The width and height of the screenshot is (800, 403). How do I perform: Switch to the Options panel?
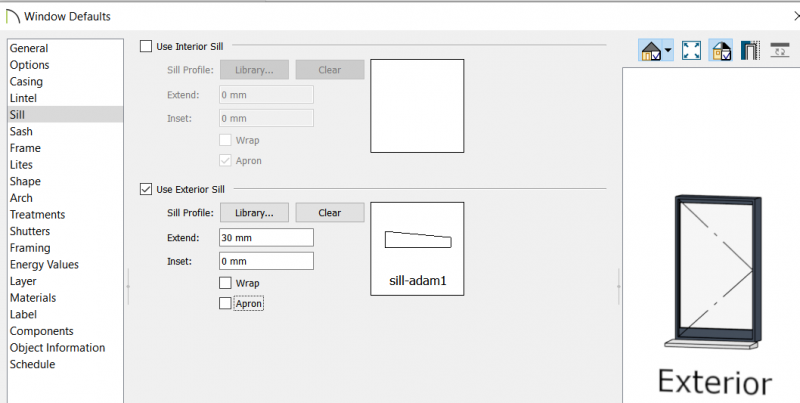pos(30,65)
